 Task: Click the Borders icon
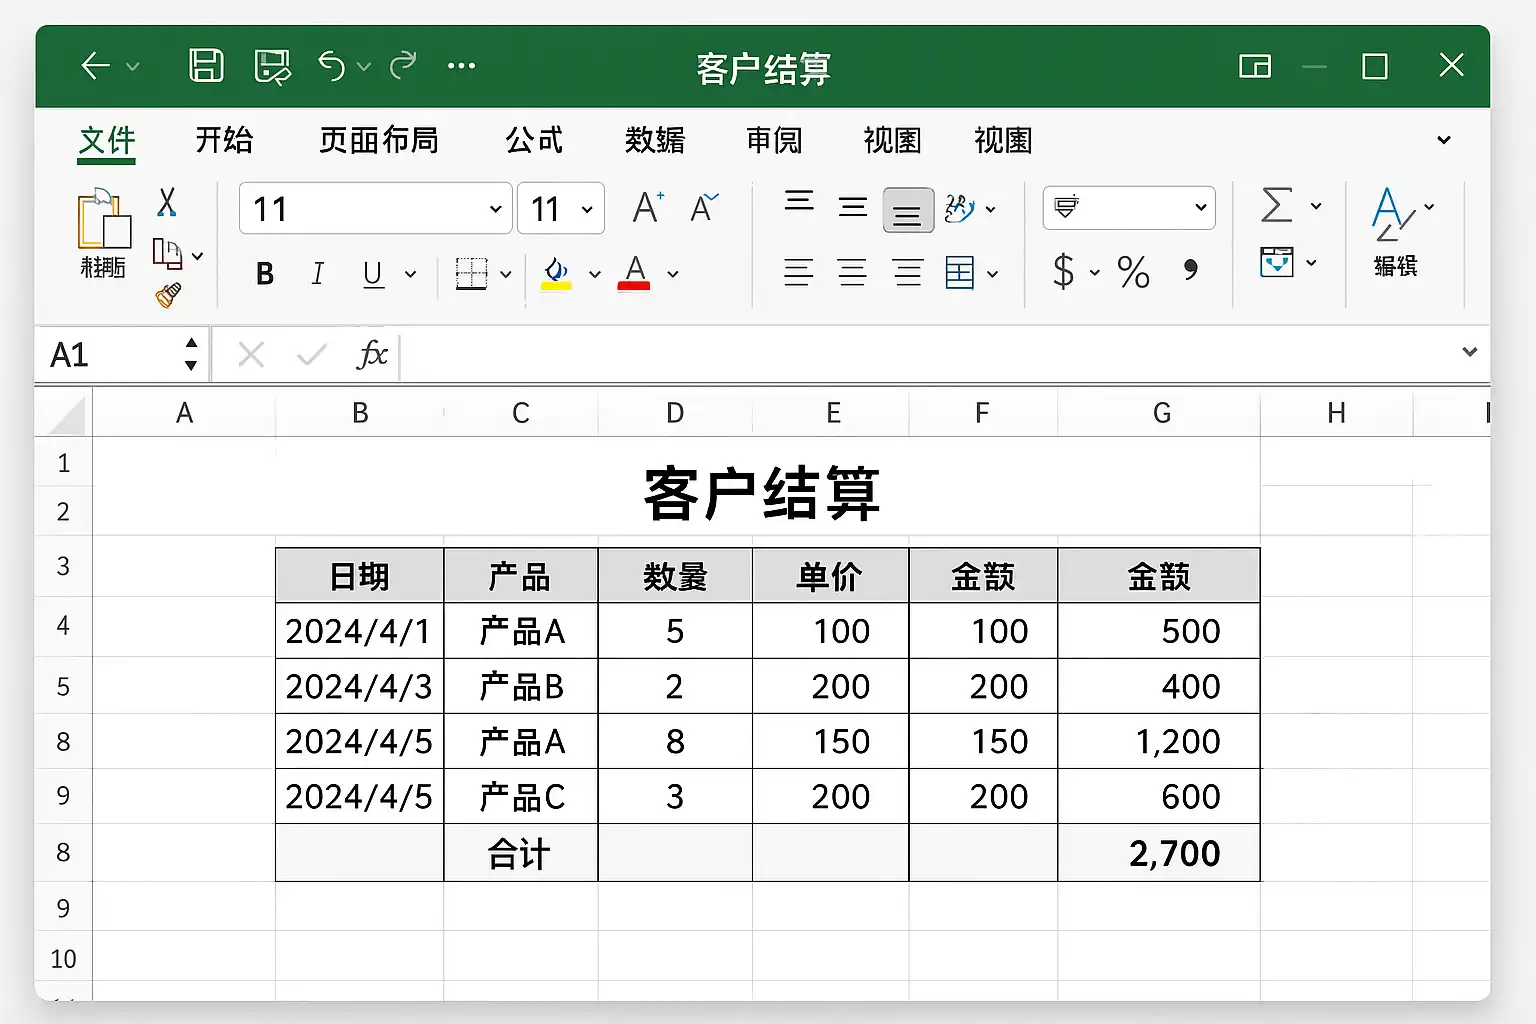tap(471, 273)
